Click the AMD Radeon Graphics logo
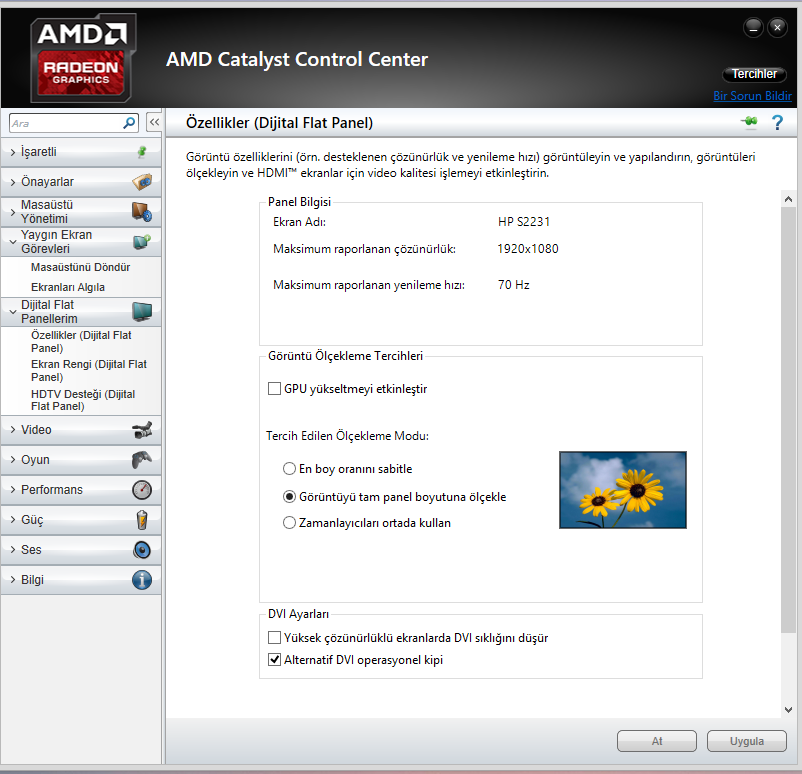This screenshot has width=802, height=774. coord(82,58)
